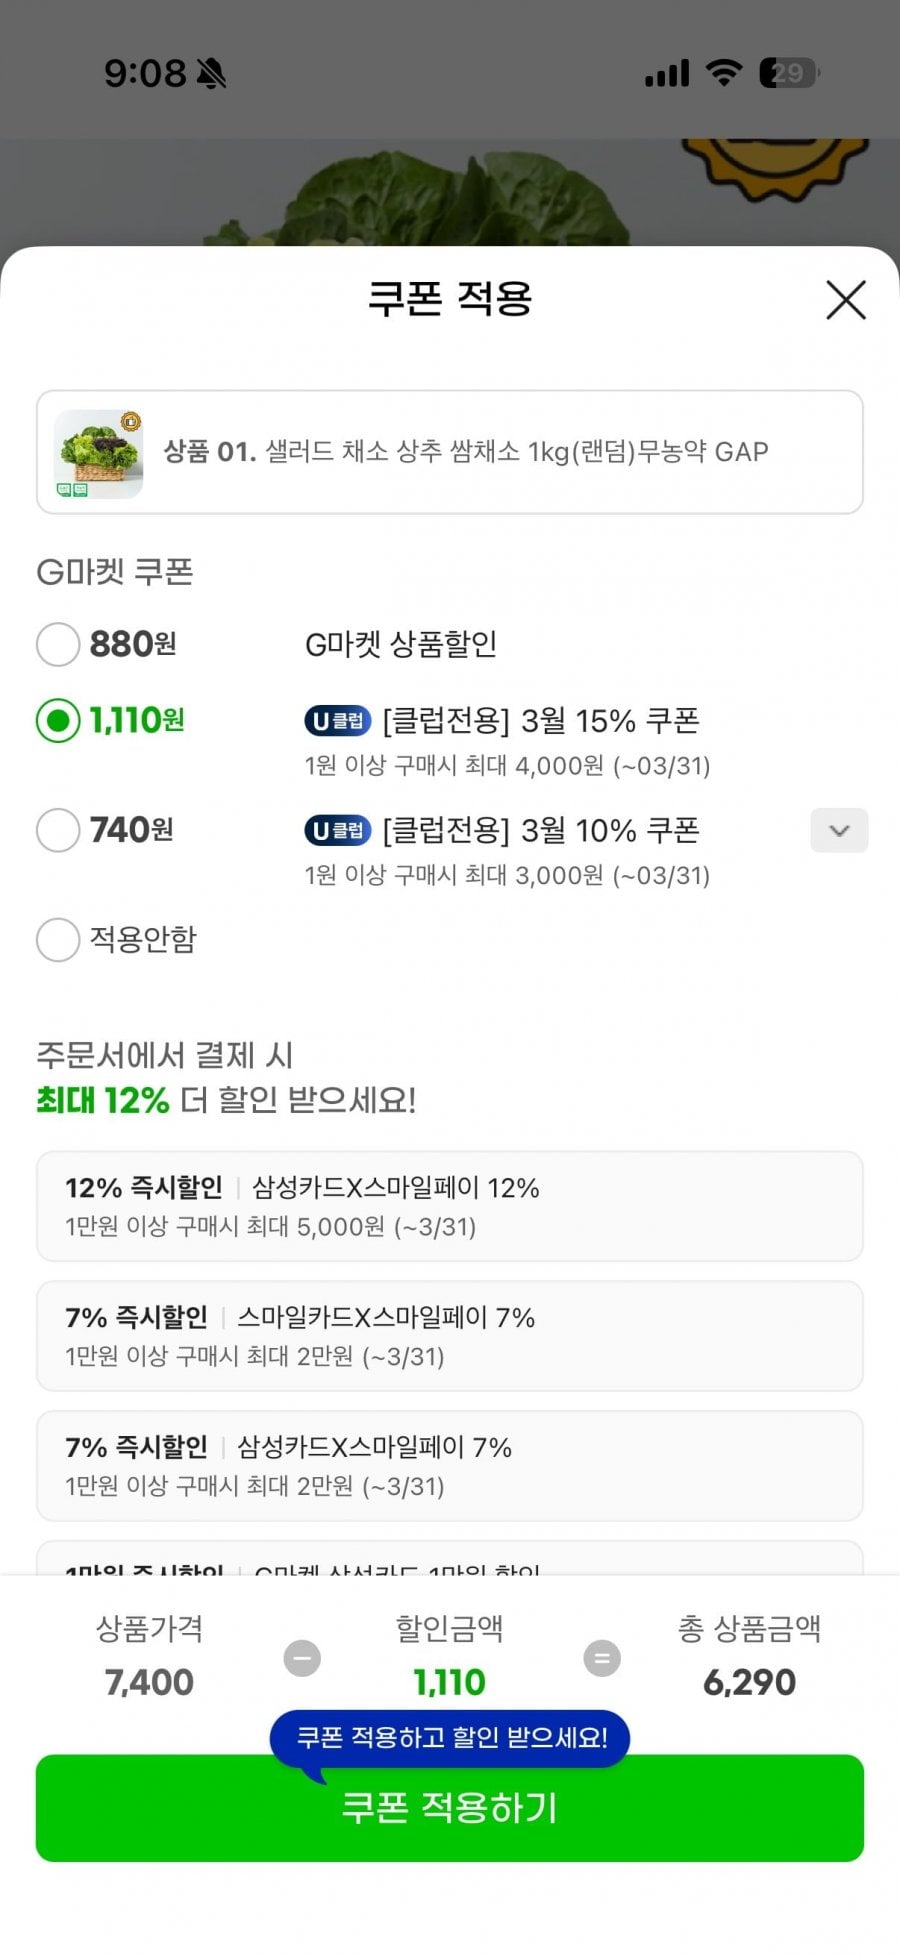Choose the 적용안함 radio option
900x1956 pixels.
click(58, 940)
